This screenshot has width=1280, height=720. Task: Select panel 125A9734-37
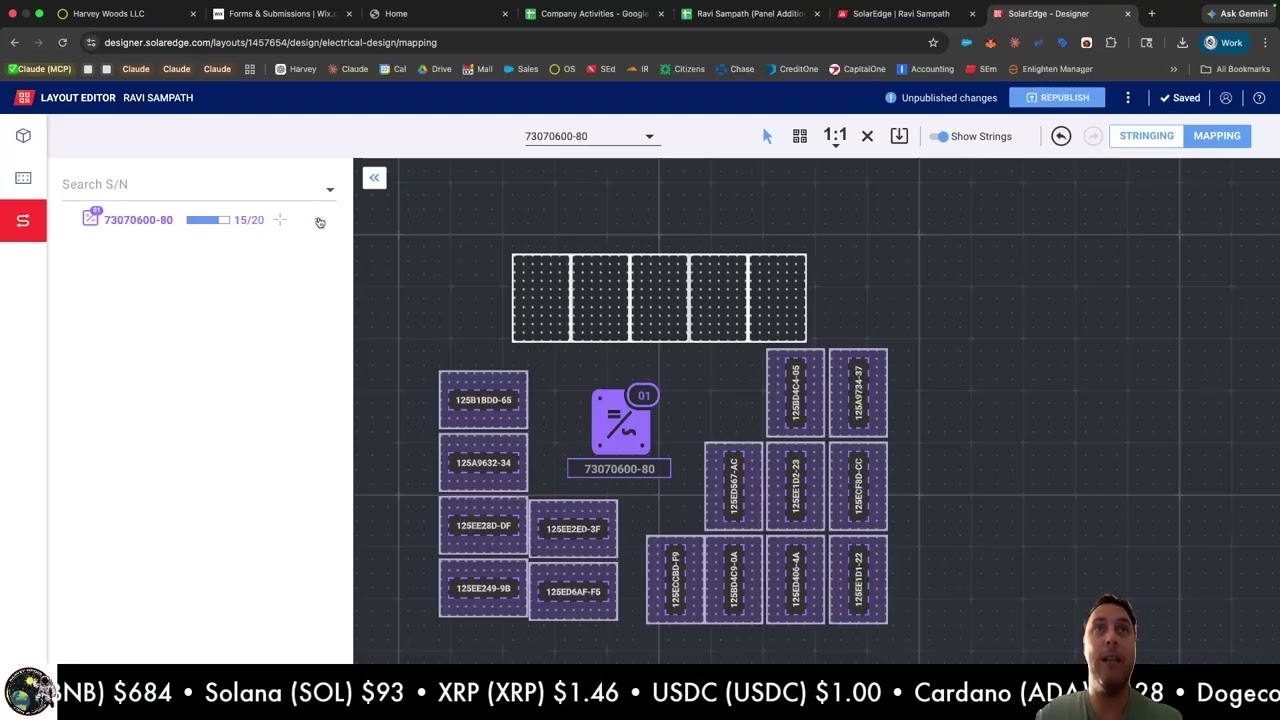pyautogui.click(x=858, y=393)
